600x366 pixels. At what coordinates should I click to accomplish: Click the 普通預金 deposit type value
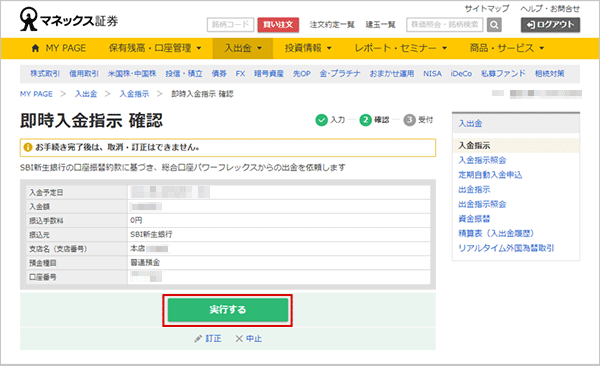click(145, 263)
